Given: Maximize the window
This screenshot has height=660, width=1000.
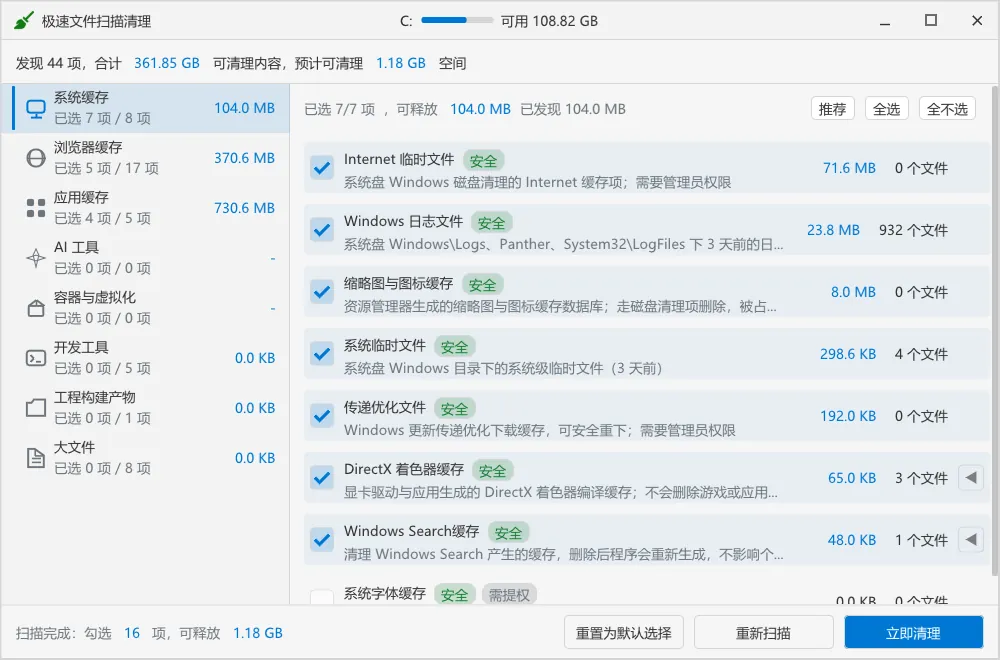Looking at the screenshot, I should [930, 20].
